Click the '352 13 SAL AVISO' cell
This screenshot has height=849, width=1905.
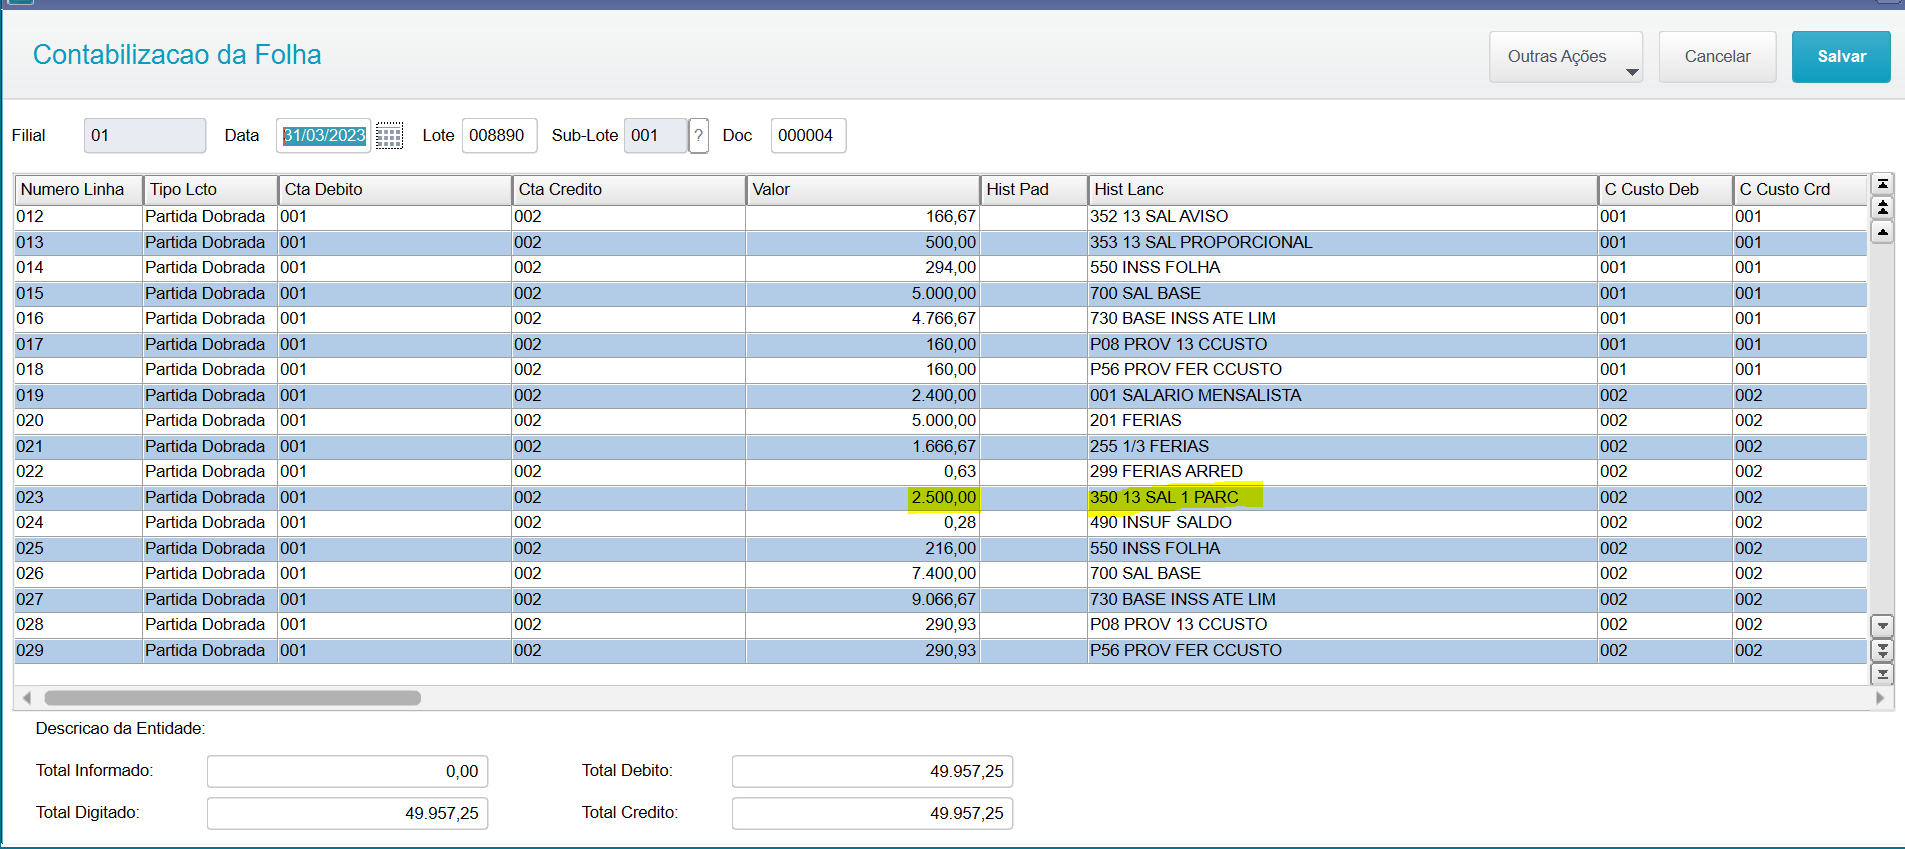[1343, 217]
